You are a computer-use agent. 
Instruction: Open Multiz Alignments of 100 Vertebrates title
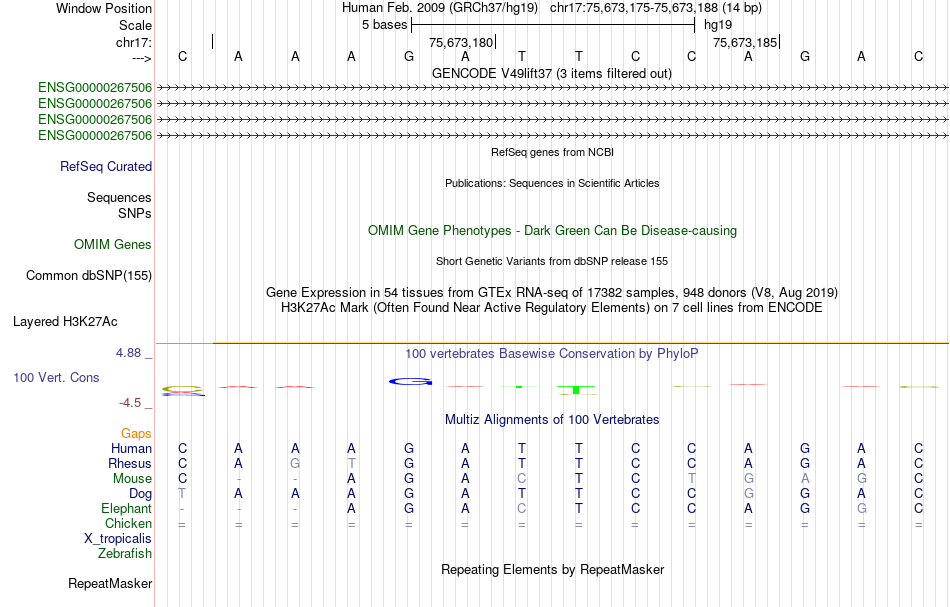[552, 420]
